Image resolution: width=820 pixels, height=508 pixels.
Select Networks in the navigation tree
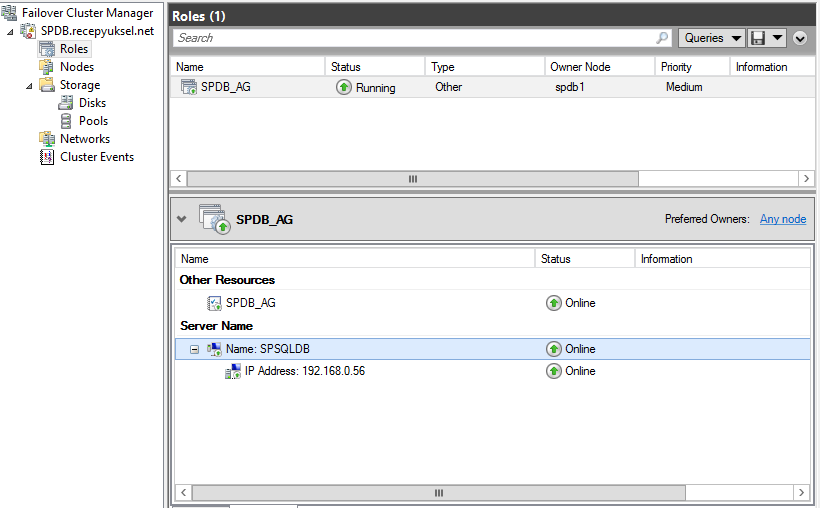(x=85, y=139)
